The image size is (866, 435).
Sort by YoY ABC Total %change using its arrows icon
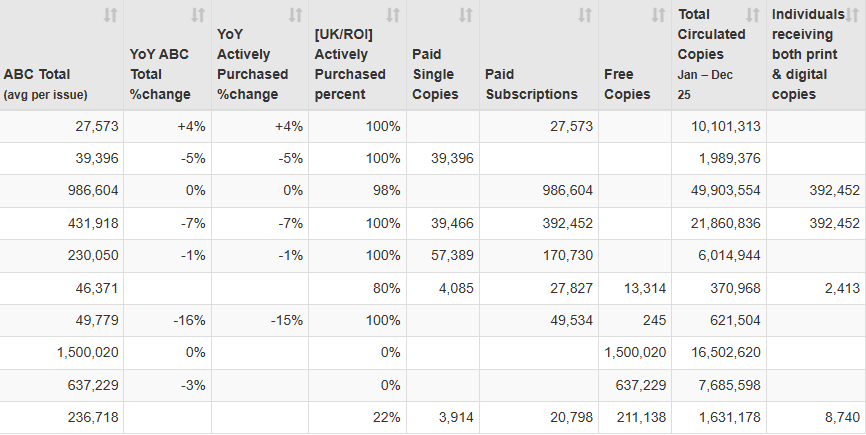click(x=198, y=16)
